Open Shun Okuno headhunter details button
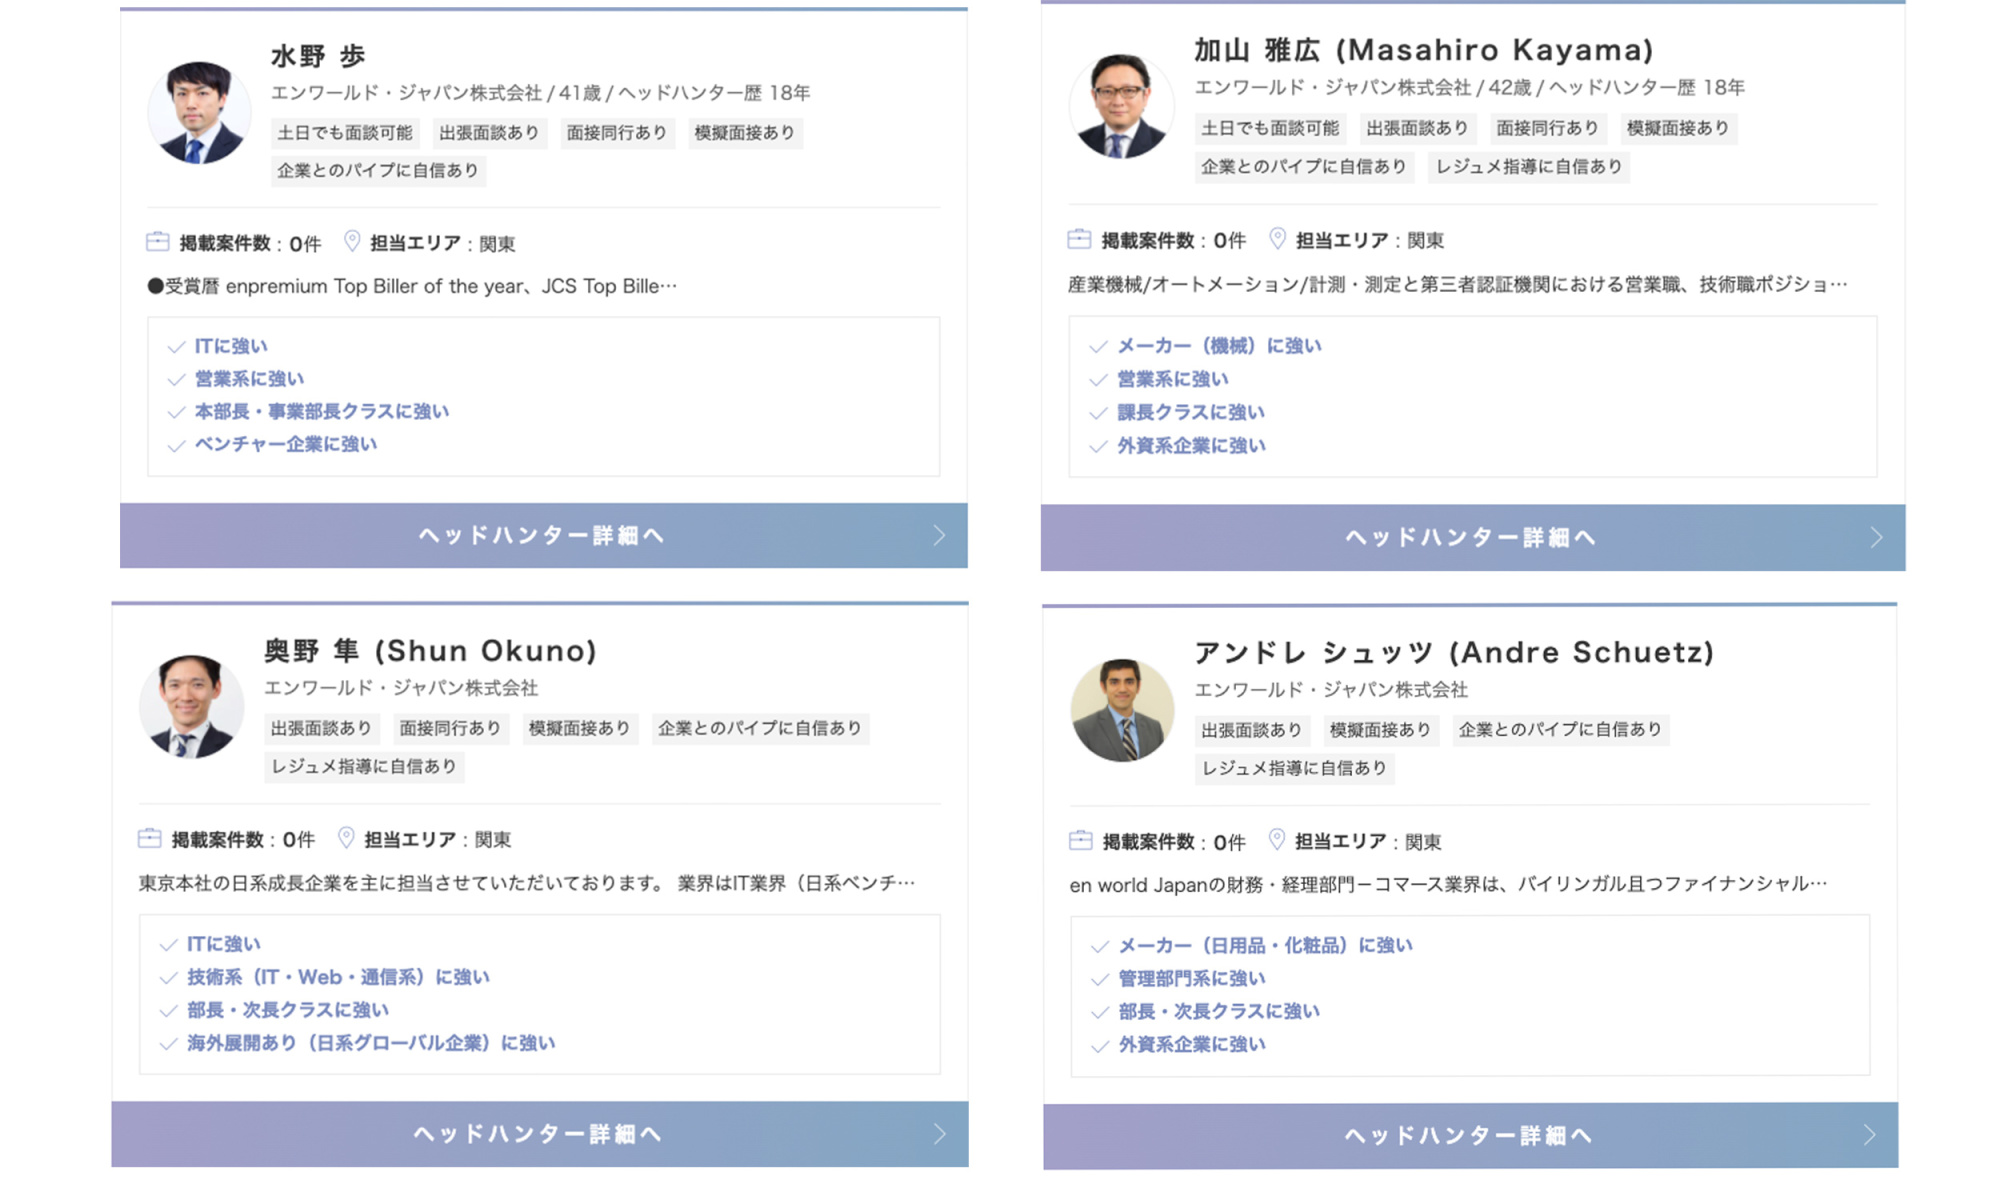 (x=539, y=1134)
